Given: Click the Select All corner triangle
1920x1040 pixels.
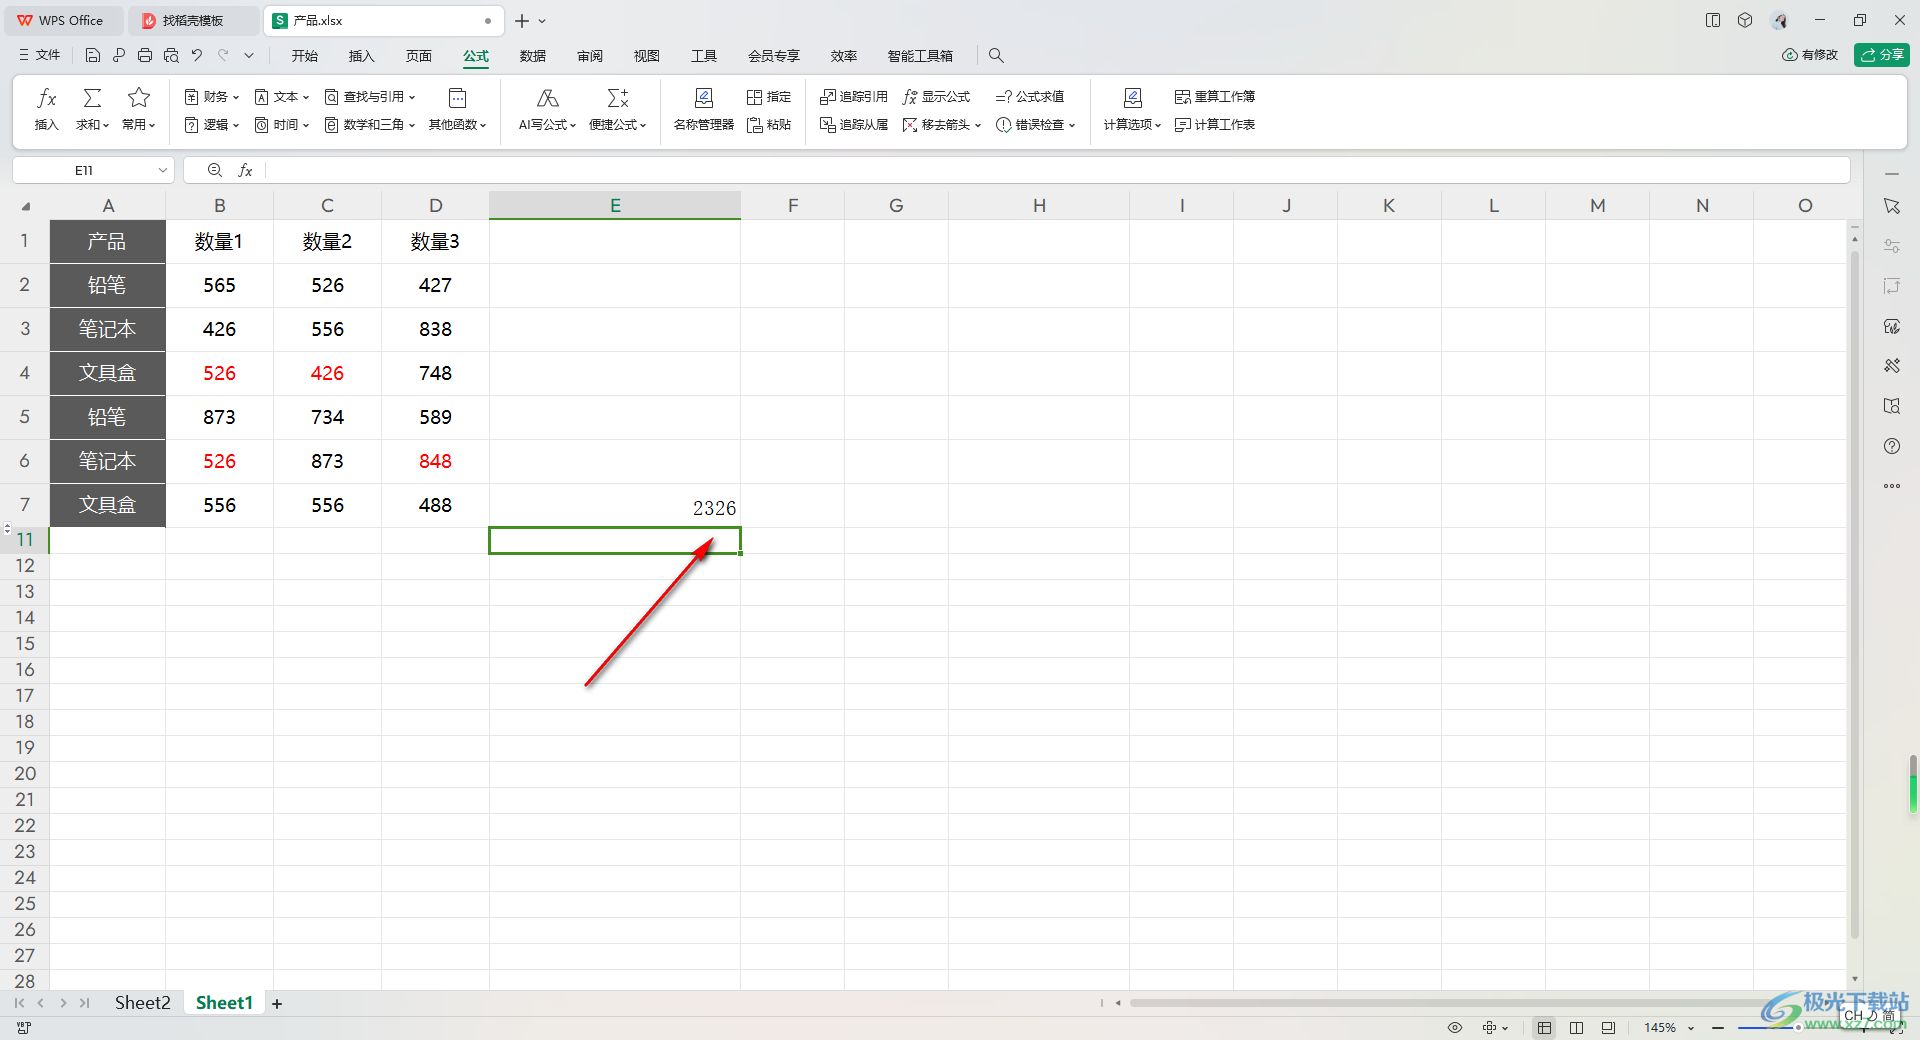Looking at the screenshot, I should tap(26, 206).
